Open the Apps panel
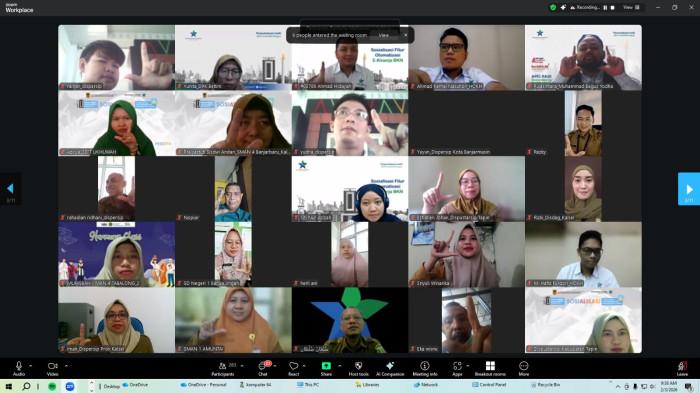Image resolution: width=700 pixels, height=393 pixels. click(x=457, y=368)
